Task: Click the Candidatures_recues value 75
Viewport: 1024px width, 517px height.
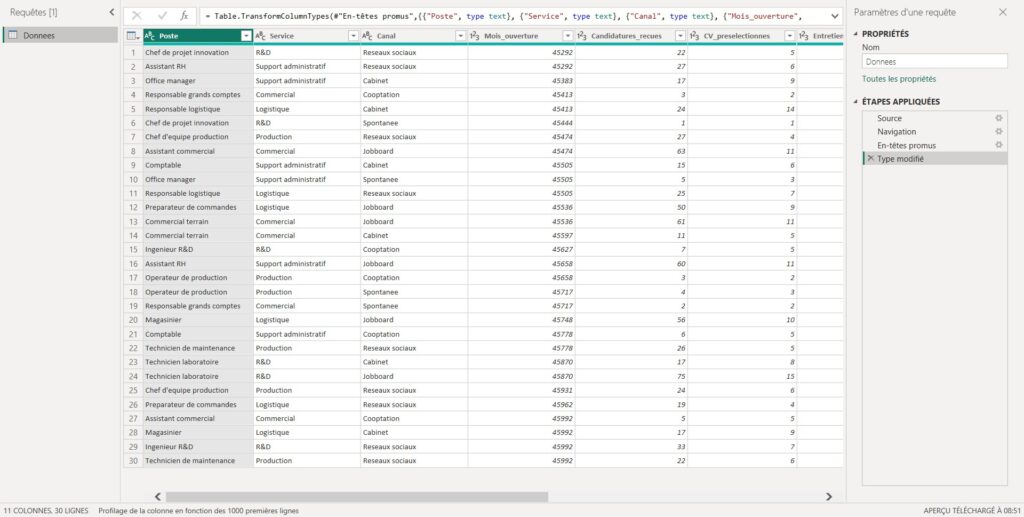Action: (631, 376)
